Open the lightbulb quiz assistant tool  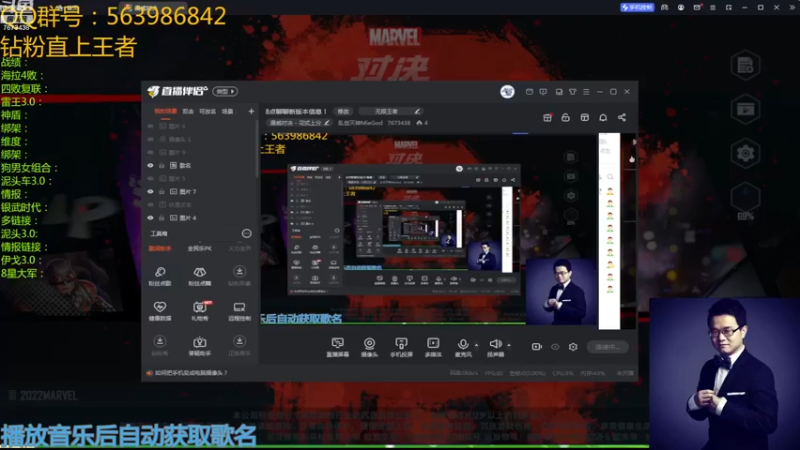pyautogui.click(x=199, y=345)
